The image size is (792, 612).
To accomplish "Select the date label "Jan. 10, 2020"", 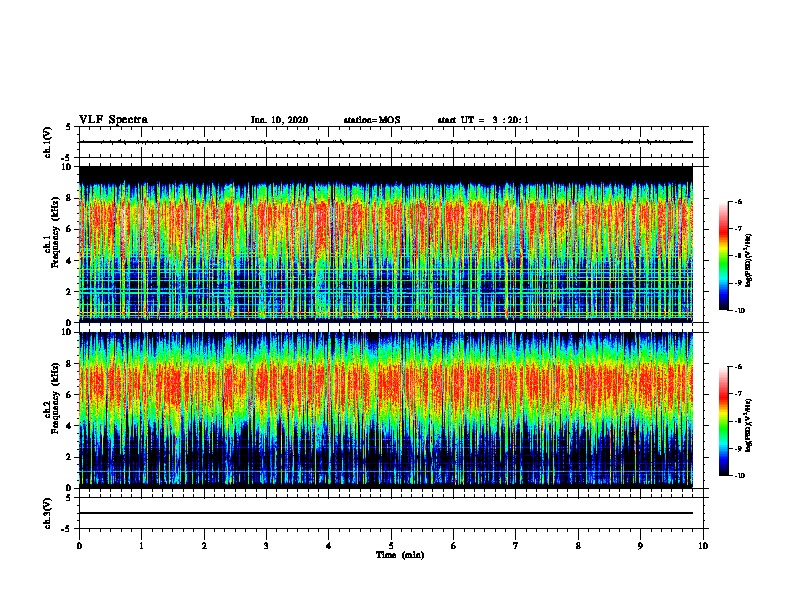I will tap(279, 120).
